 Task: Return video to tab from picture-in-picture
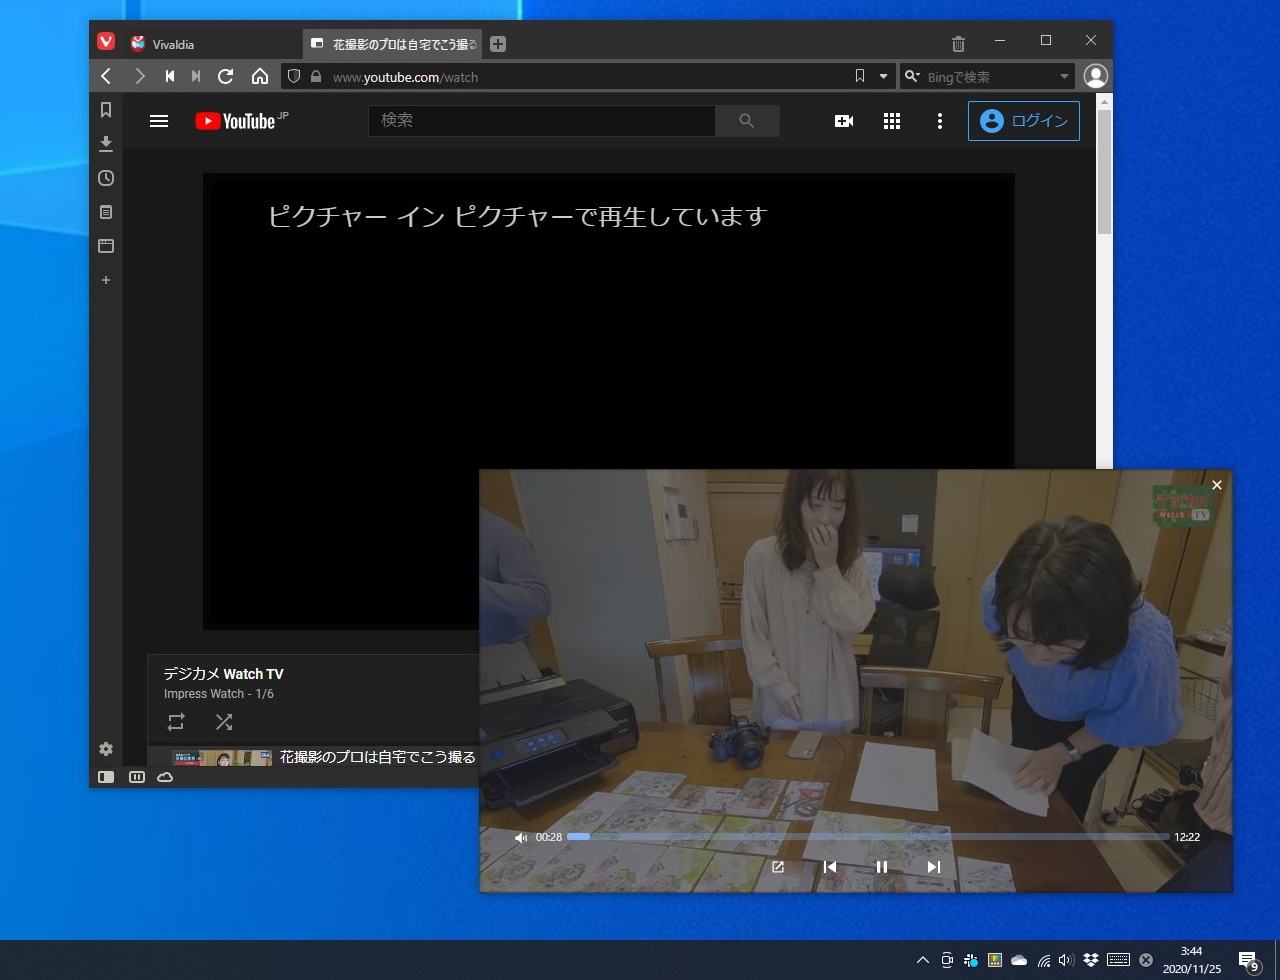pos(778,867)
